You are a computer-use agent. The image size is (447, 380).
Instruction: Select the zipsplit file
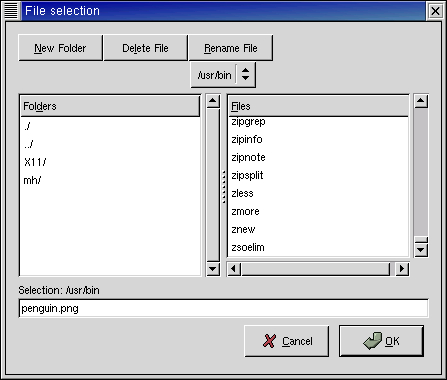point(318,175)
